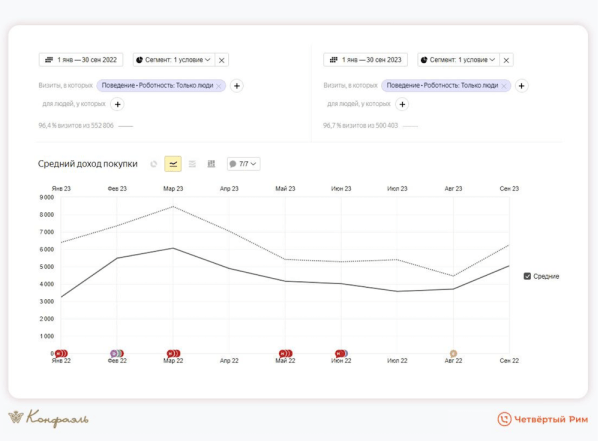Switch to line chart view
The image size is (600, 441).
(x=173, y=164)
